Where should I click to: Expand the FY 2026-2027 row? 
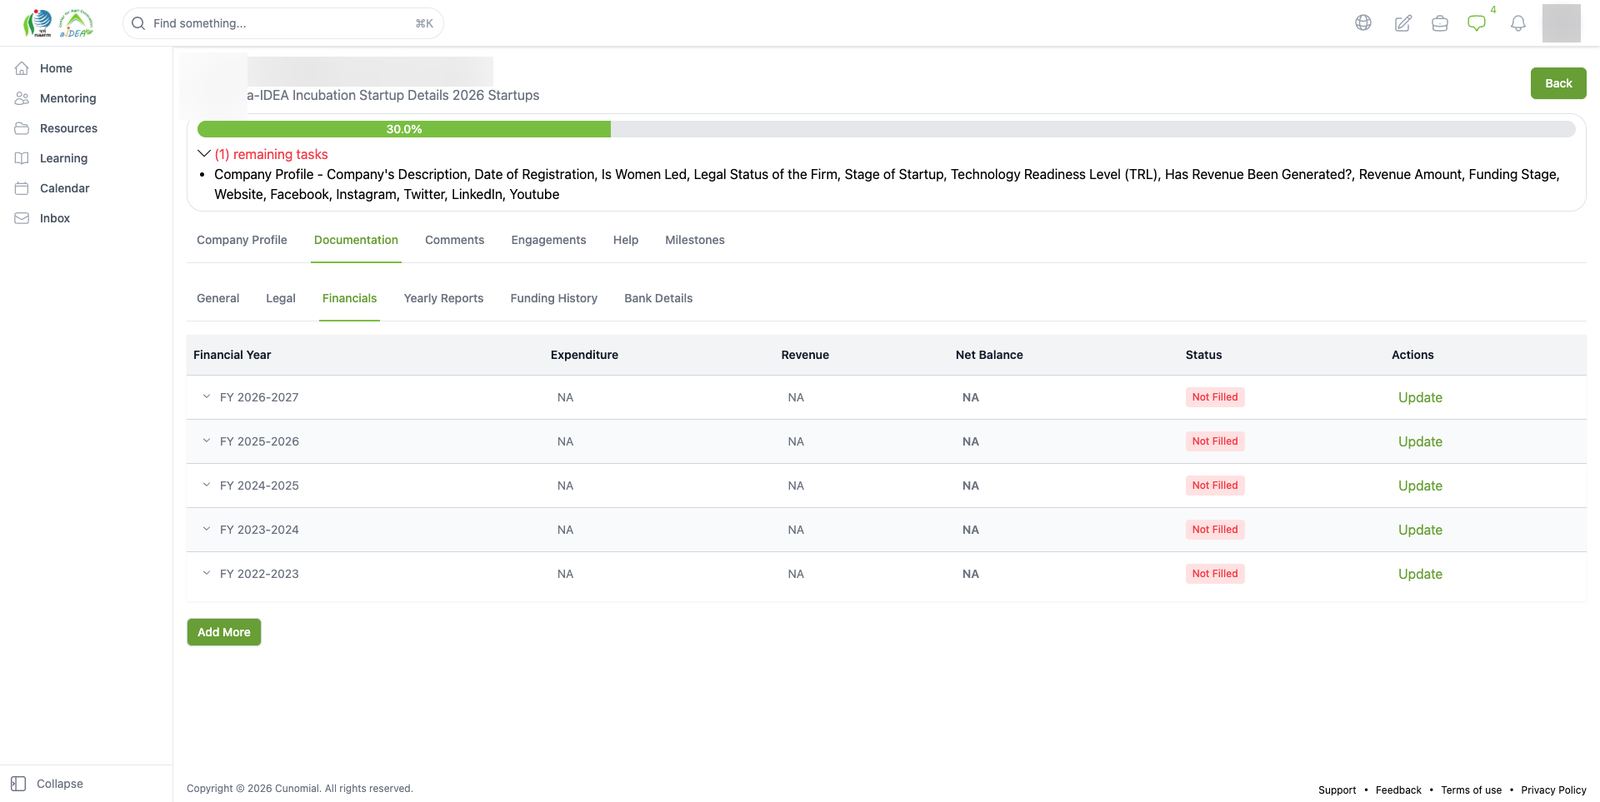[x=206, y=397]
